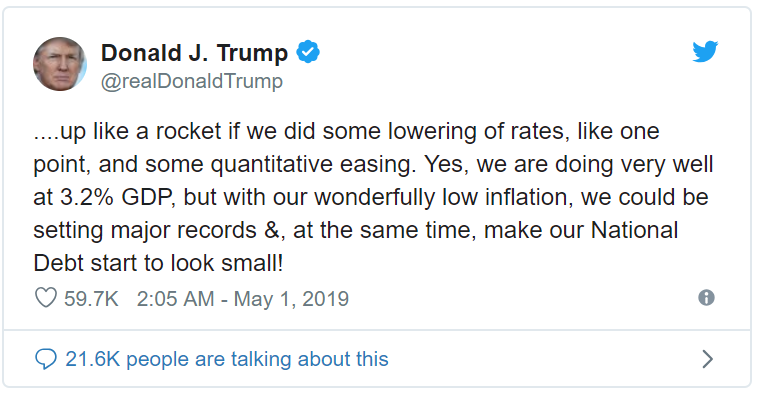758x397 pixels.
Task: Open the Donald J. Trump display name
Action: click(194, 52)
